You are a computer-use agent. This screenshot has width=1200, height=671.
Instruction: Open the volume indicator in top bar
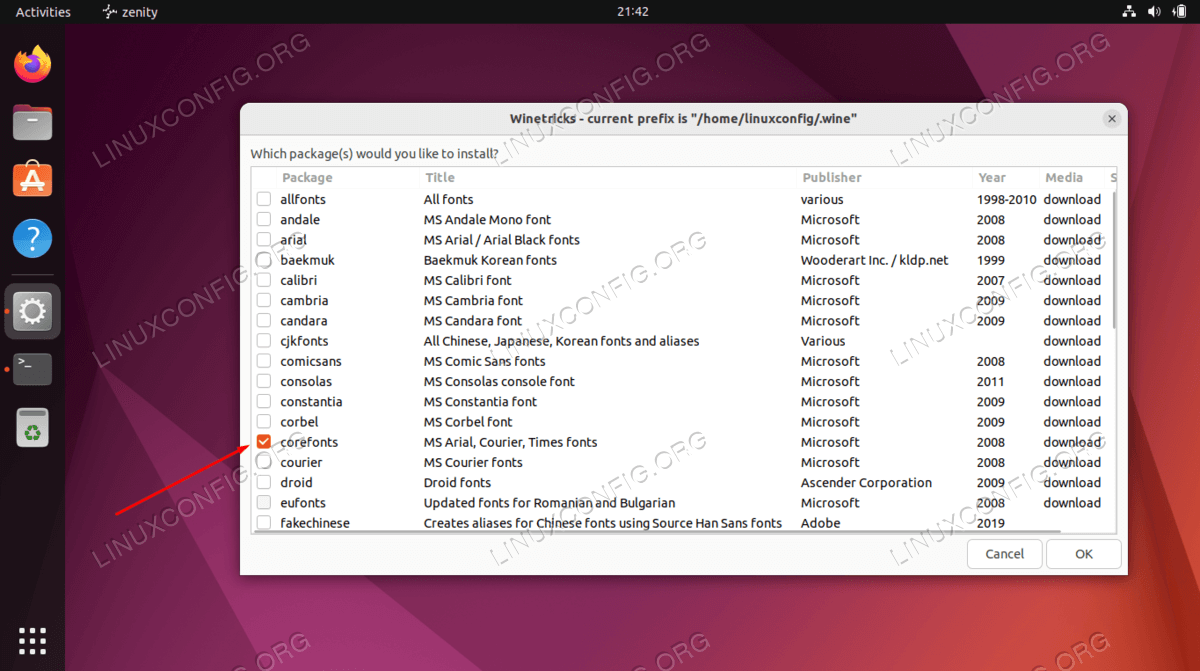1155,12
